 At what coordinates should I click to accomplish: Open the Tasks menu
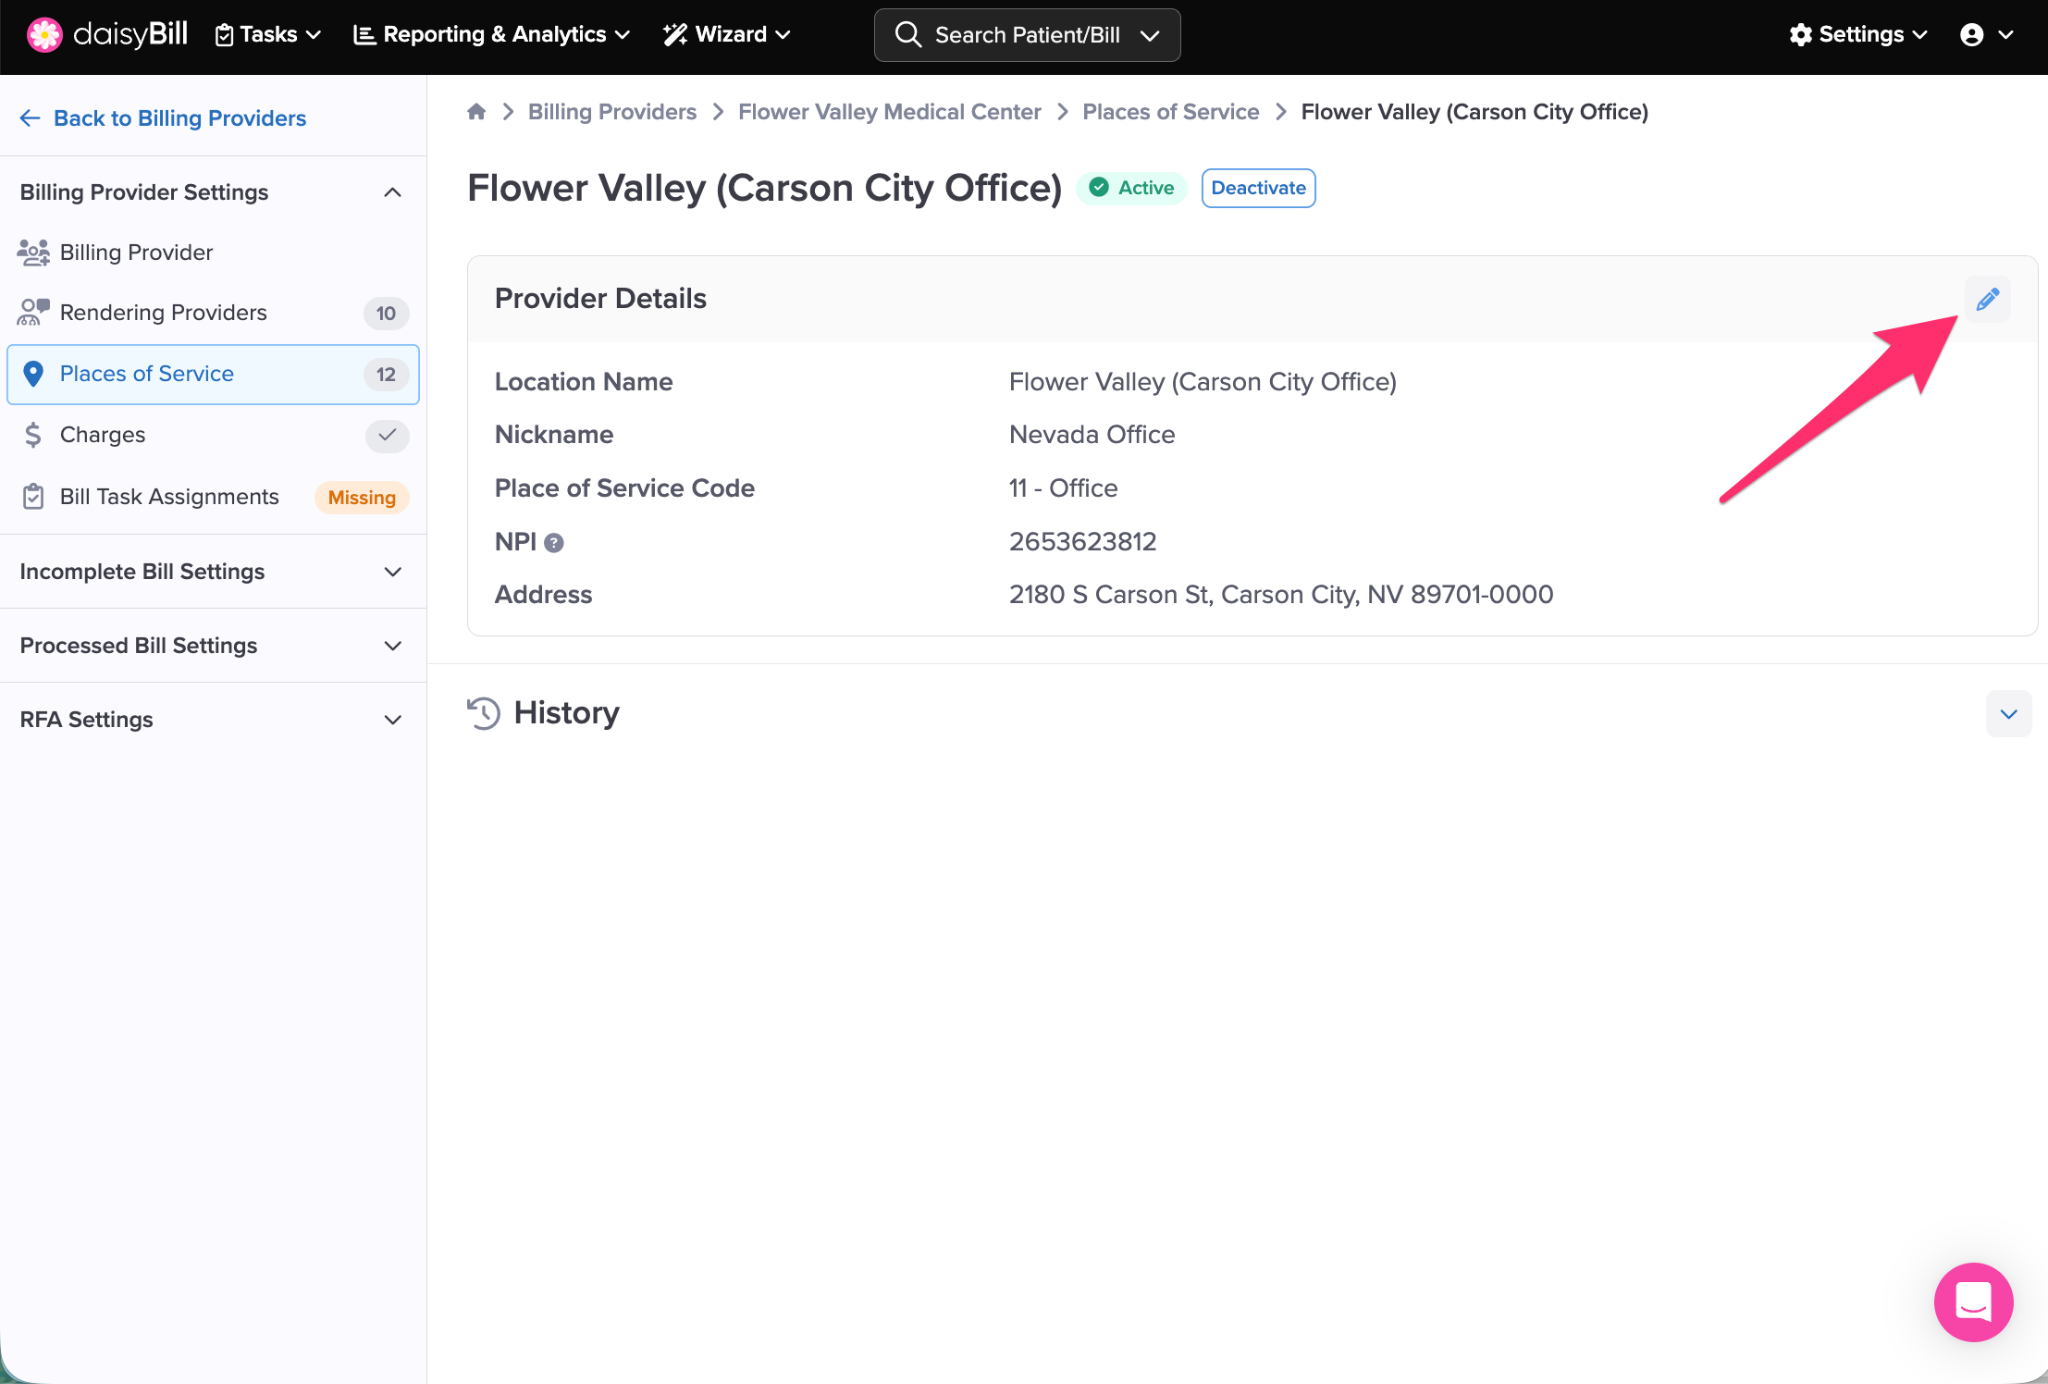[x=268, y=34]
